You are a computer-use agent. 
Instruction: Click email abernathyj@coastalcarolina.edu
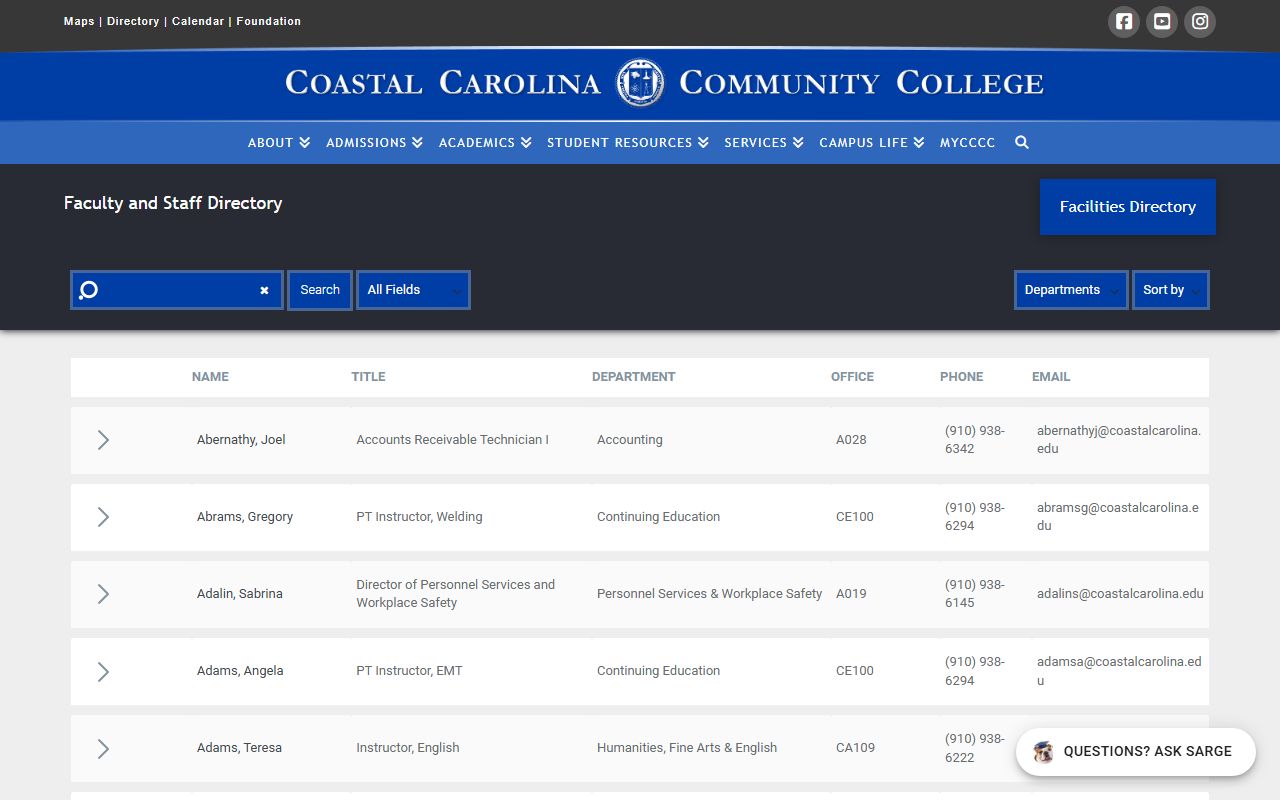coord(1119,440)
